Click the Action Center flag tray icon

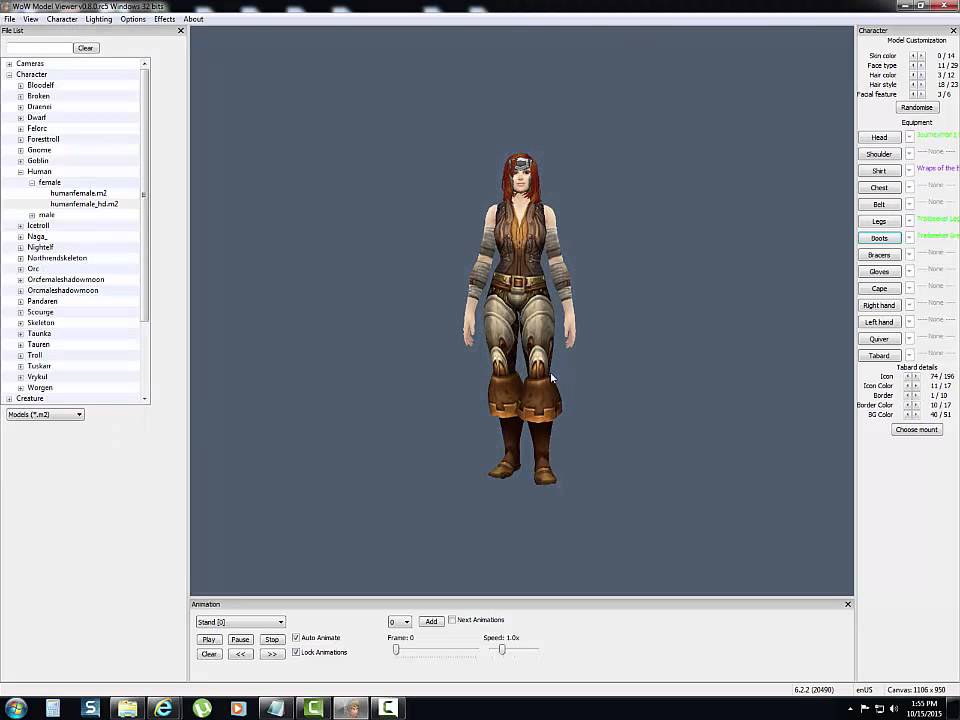coord(864,708)
